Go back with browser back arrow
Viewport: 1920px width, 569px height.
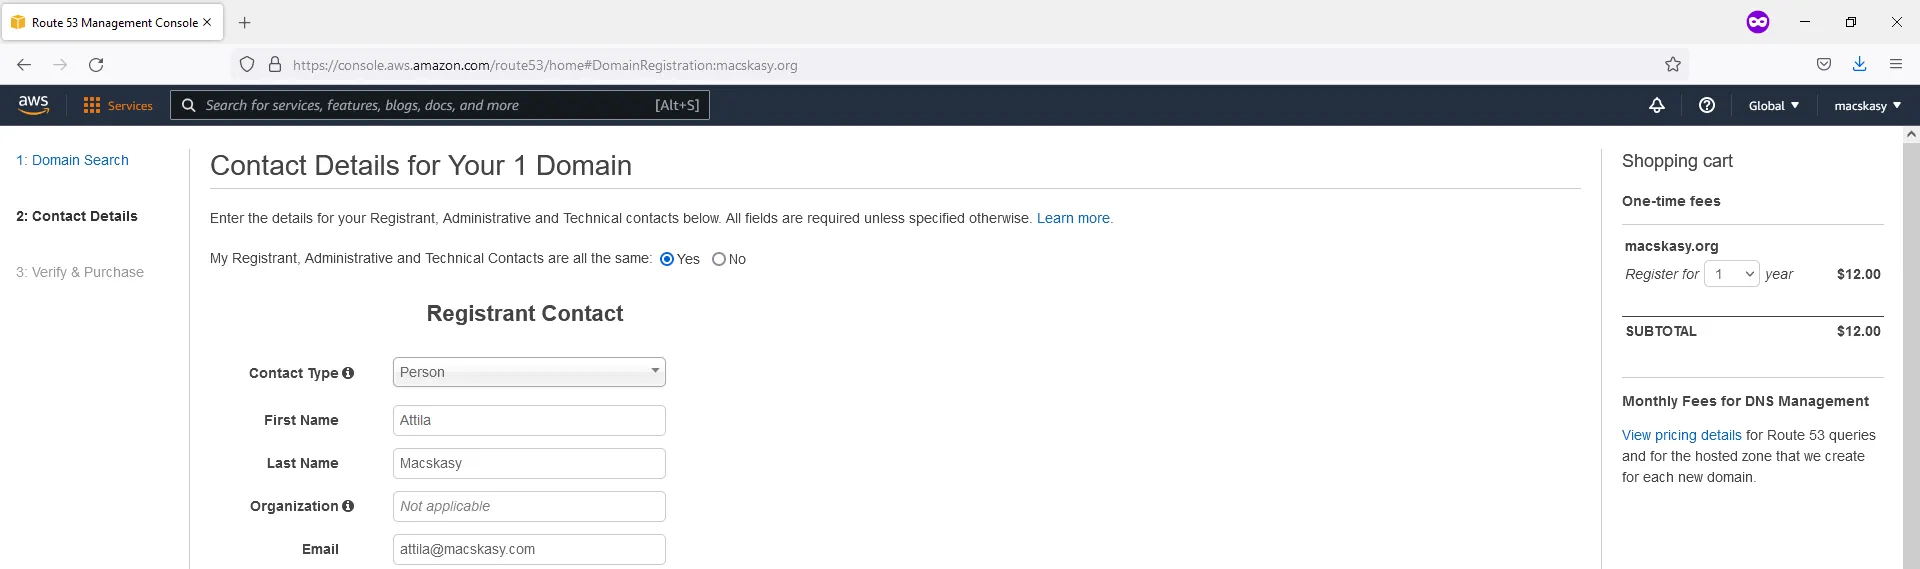(24, 65)
